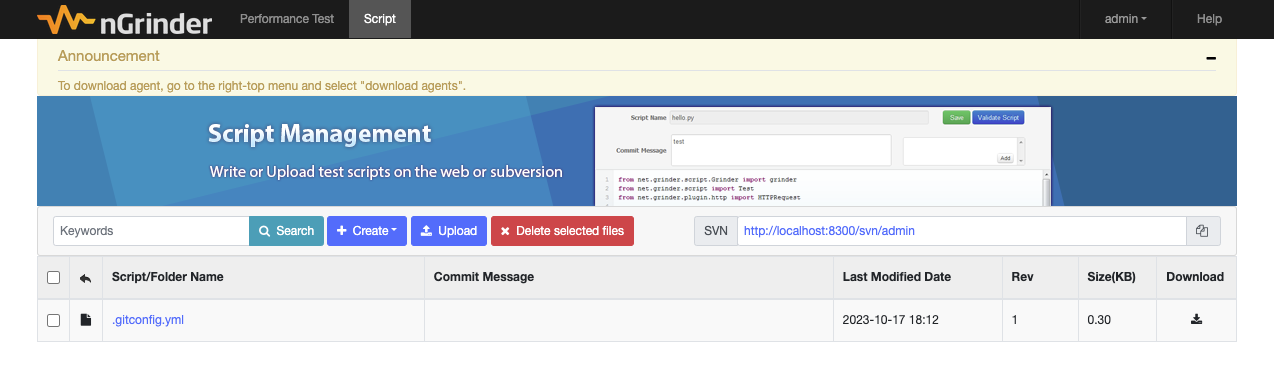Click the size value 0.30
The height and width of the screenshot is (377, 1274).
[x=1099, y=320]
